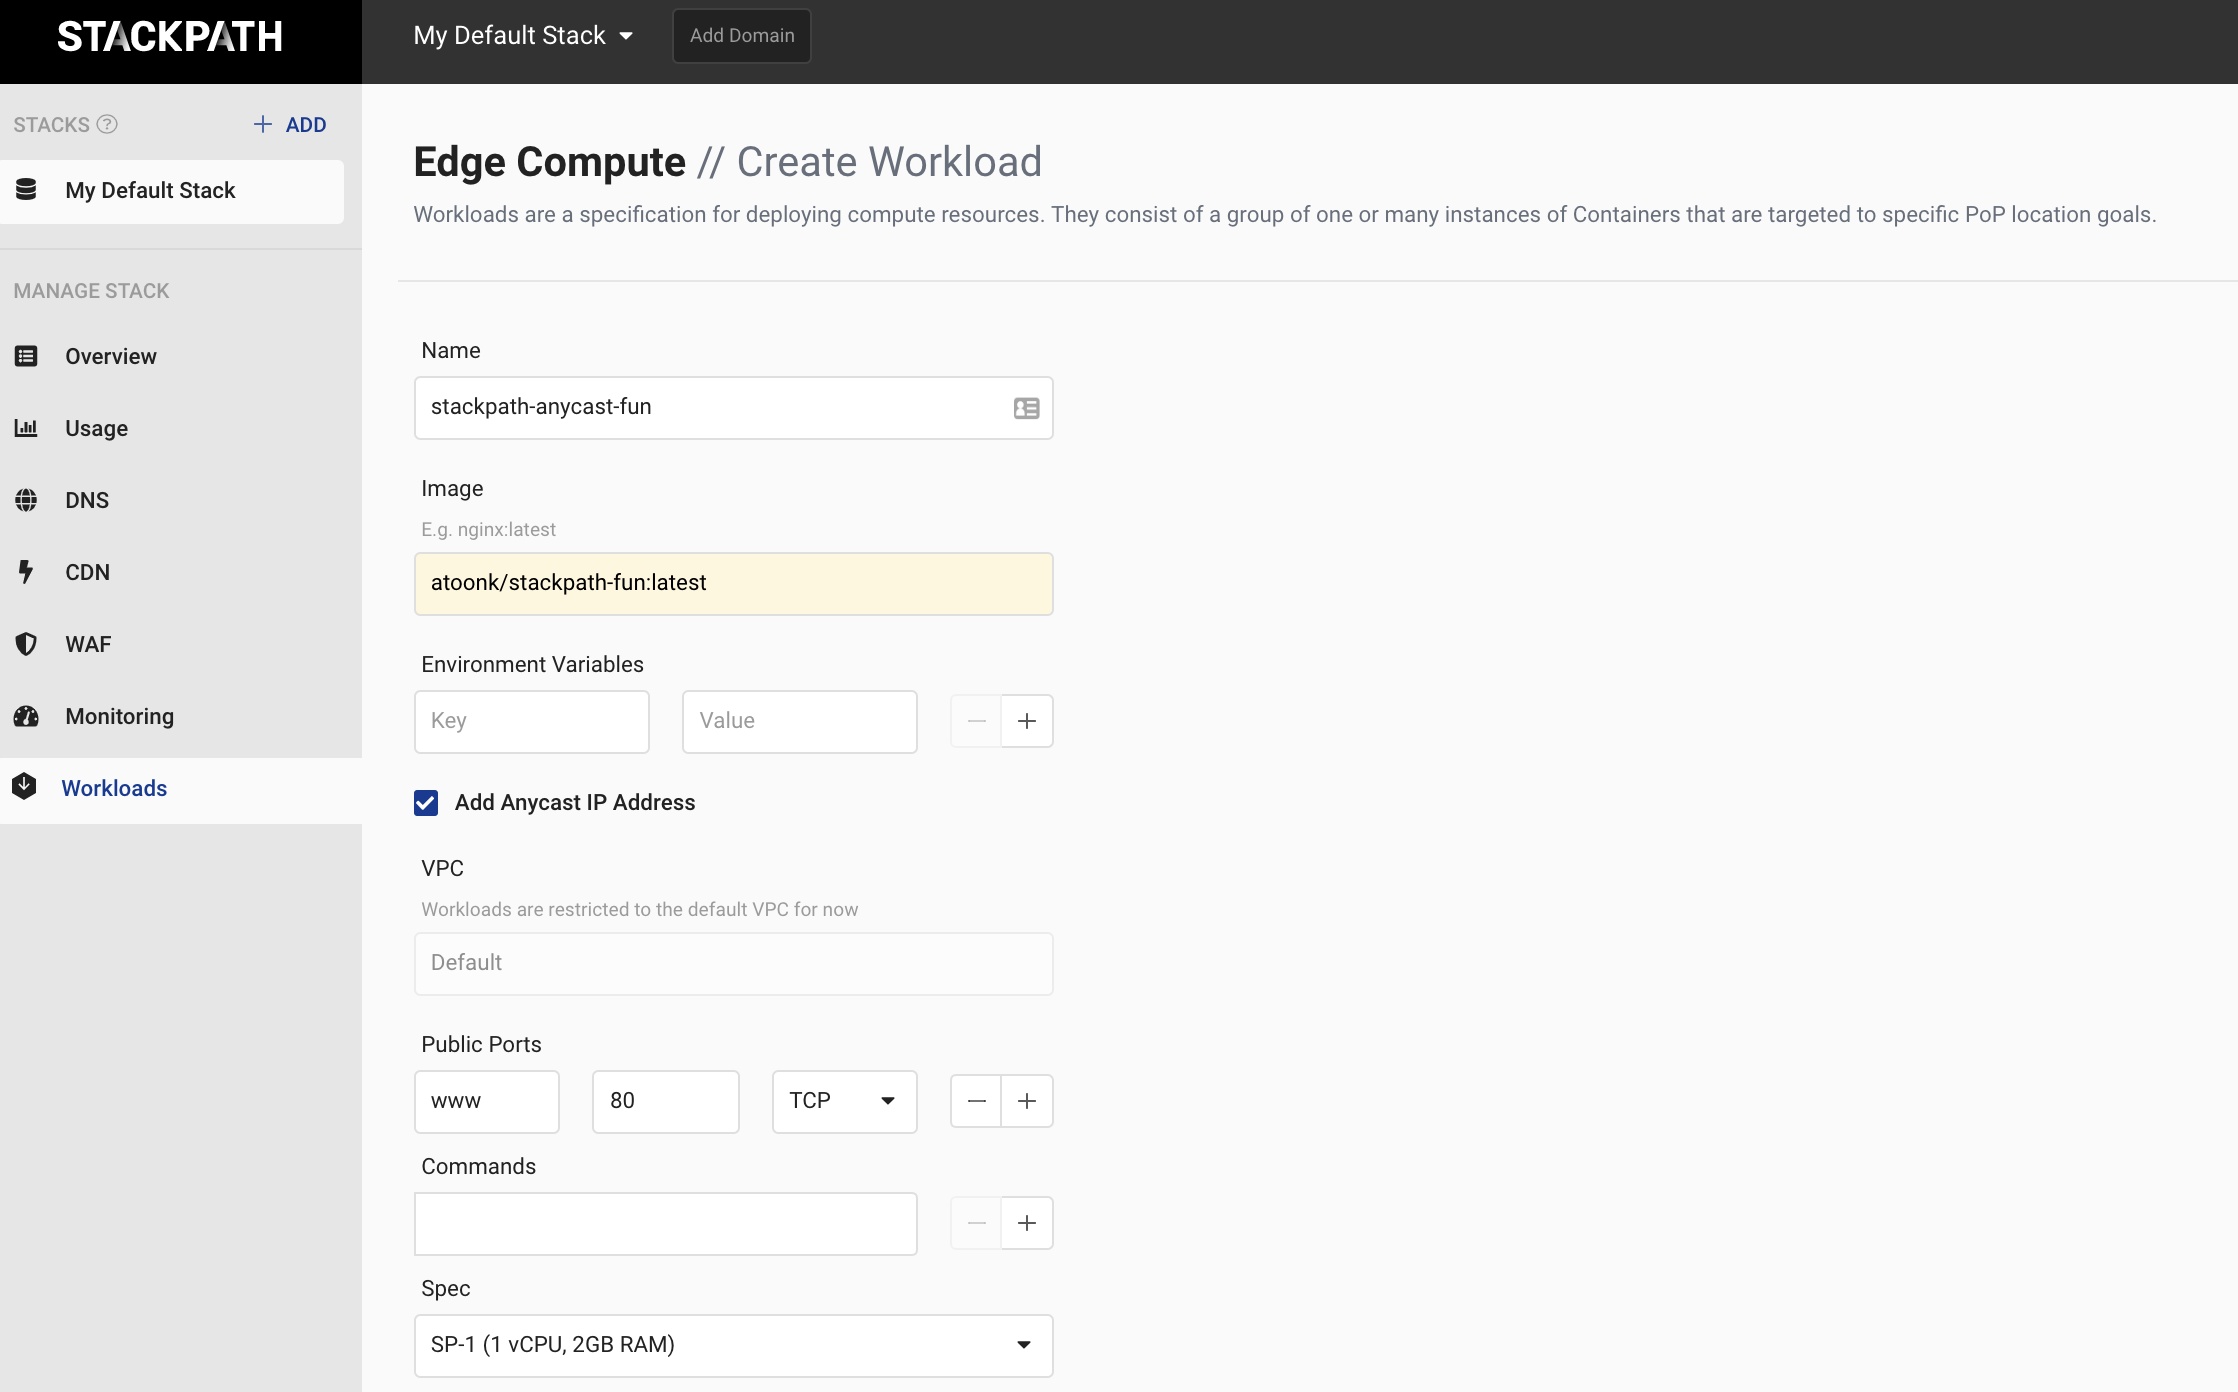Add a command row with plus
This screenshot has width=2238, height=1392.
click(1027, 1223)
